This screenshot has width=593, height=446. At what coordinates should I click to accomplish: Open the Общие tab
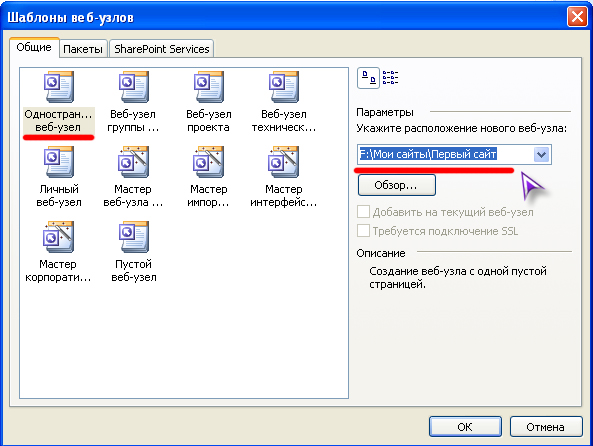[34, 47]
